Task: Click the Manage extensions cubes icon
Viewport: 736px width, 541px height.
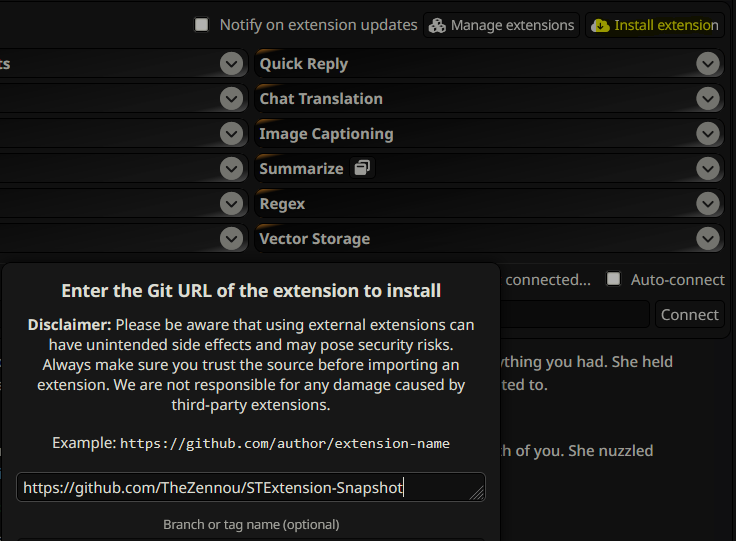Action: (437, 25)
